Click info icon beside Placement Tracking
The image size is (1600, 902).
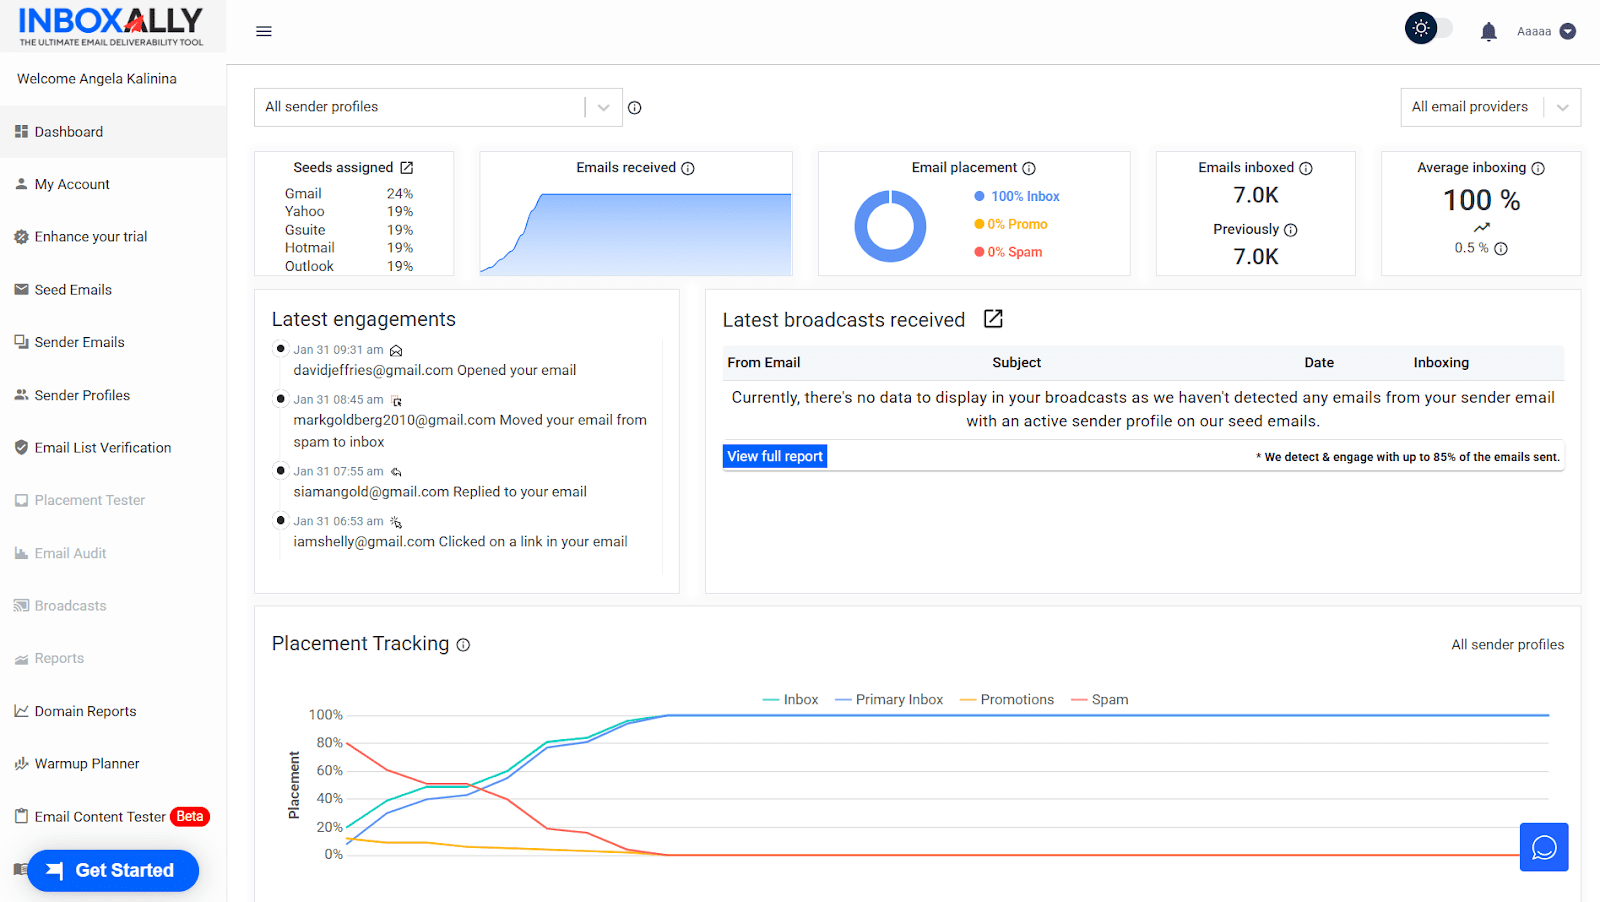point(463,645)
